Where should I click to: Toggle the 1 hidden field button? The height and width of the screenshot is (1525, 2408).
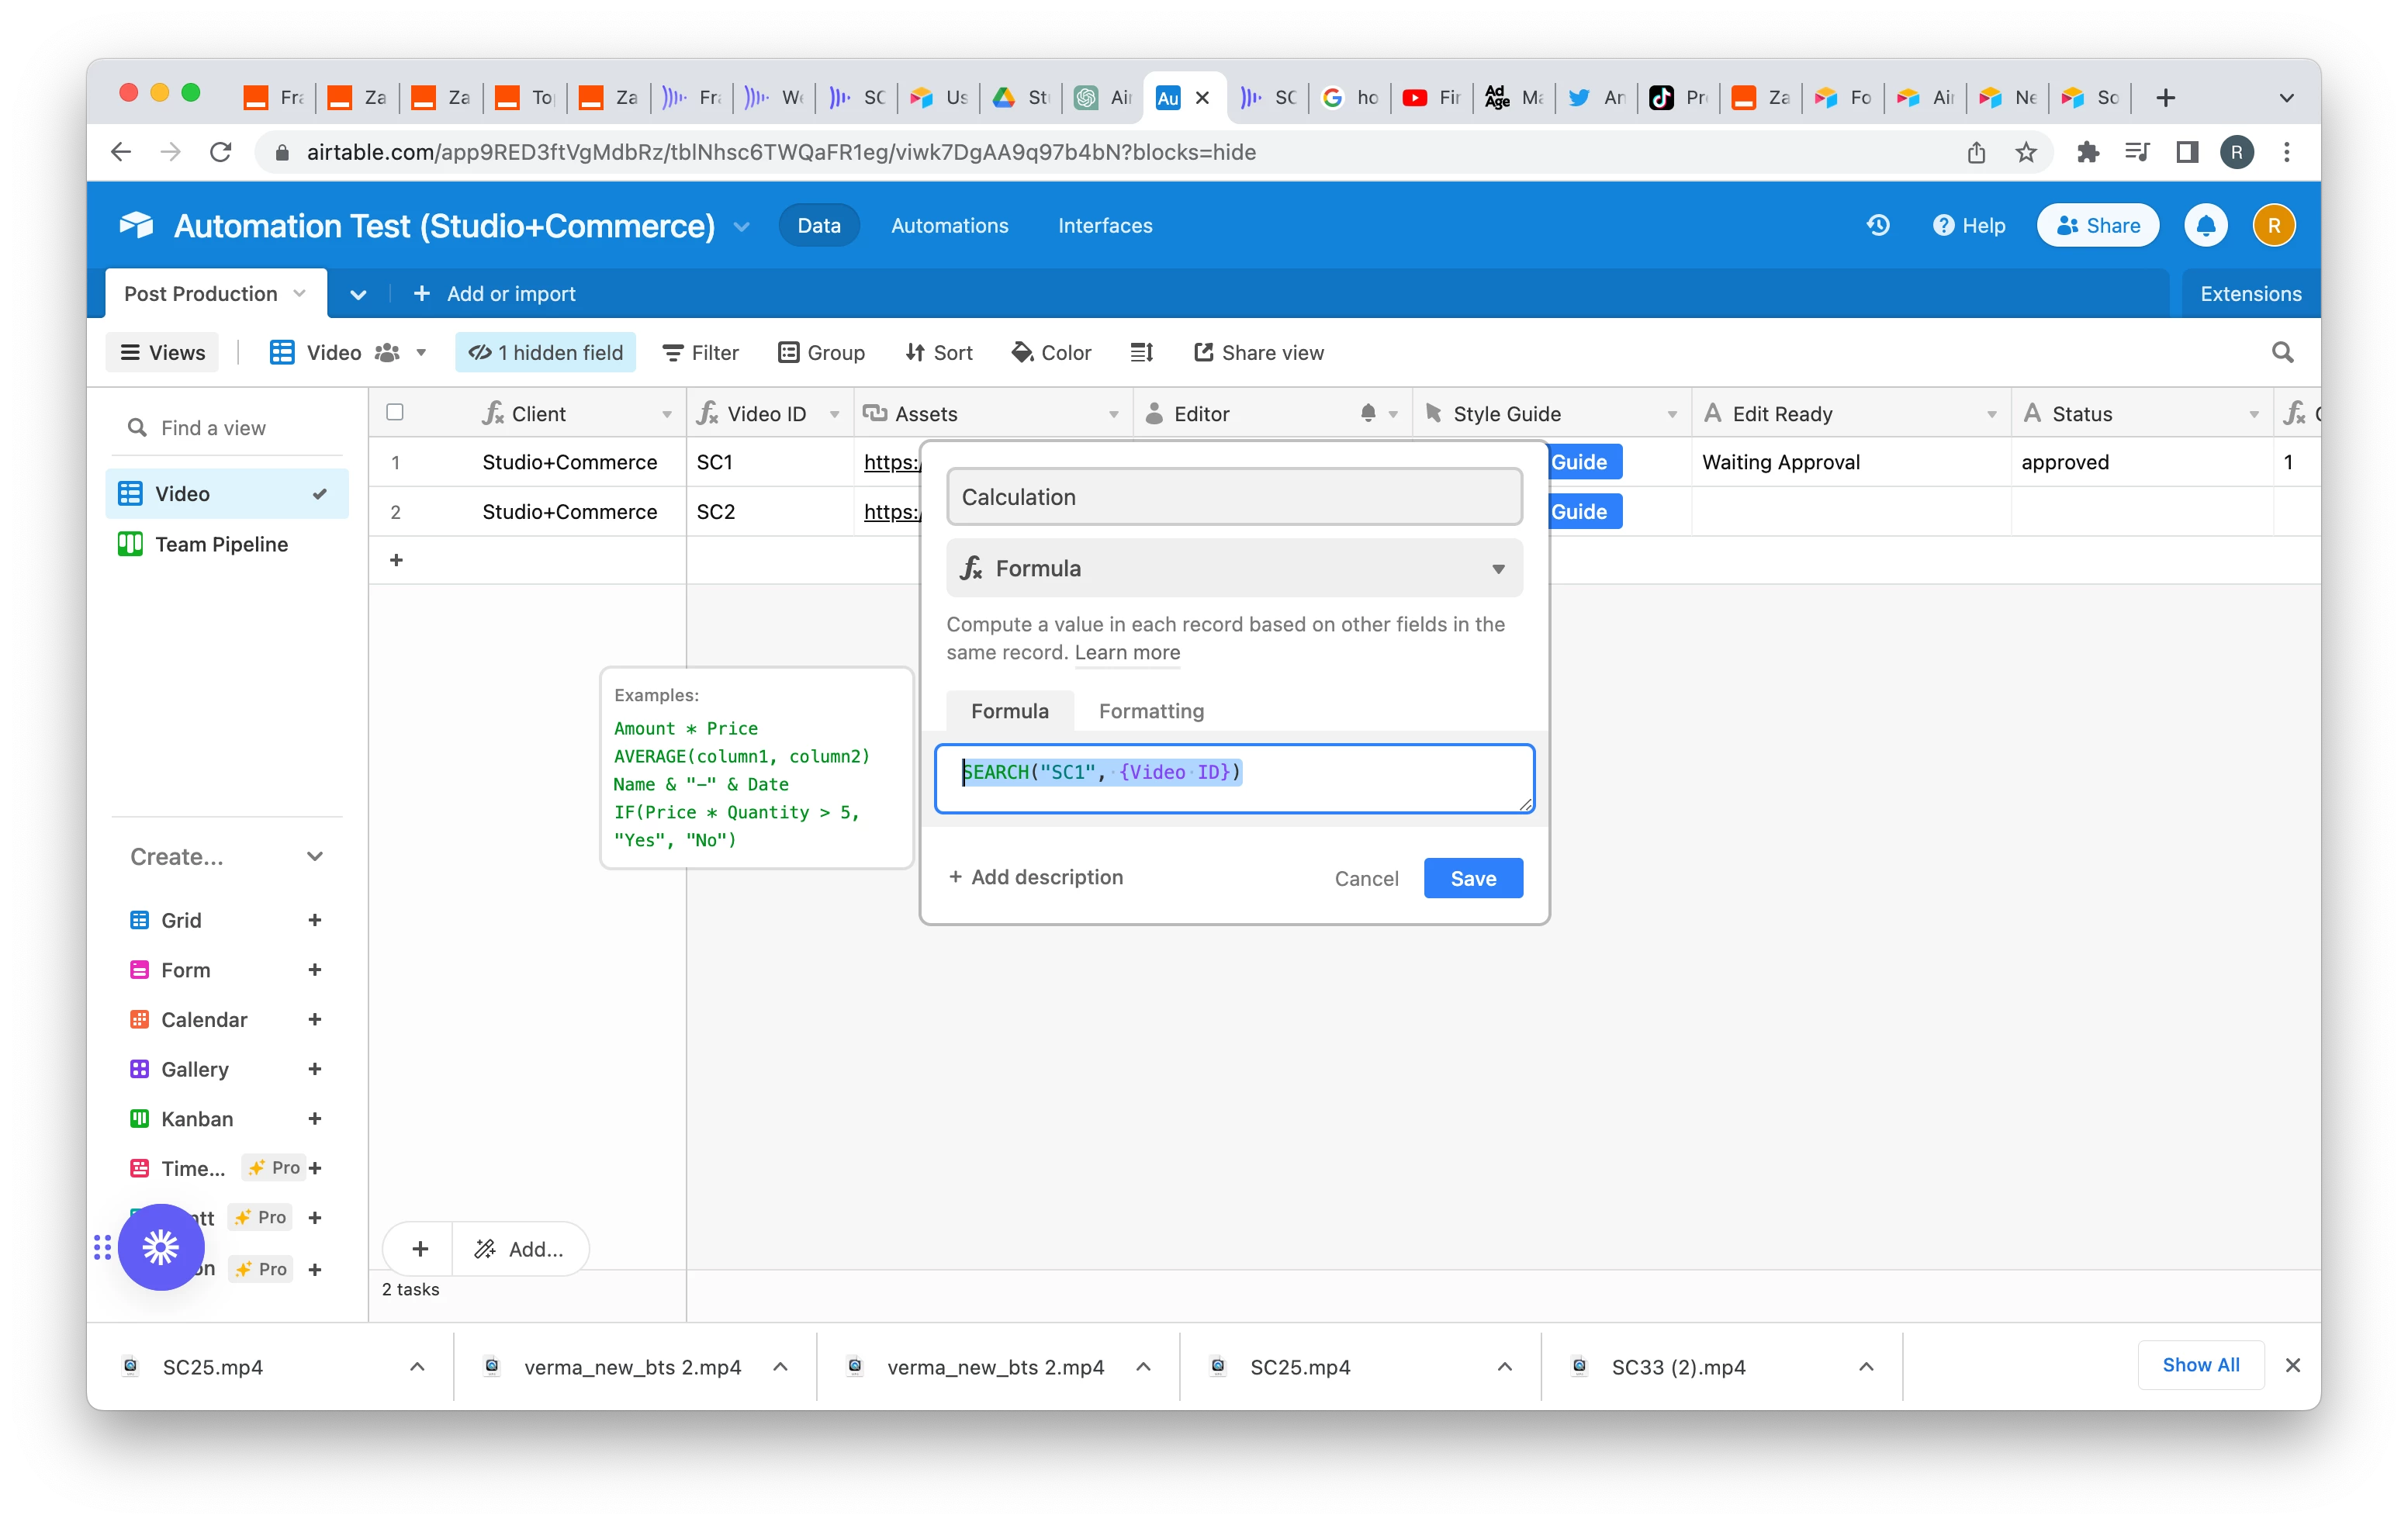[x=545, y=352]
